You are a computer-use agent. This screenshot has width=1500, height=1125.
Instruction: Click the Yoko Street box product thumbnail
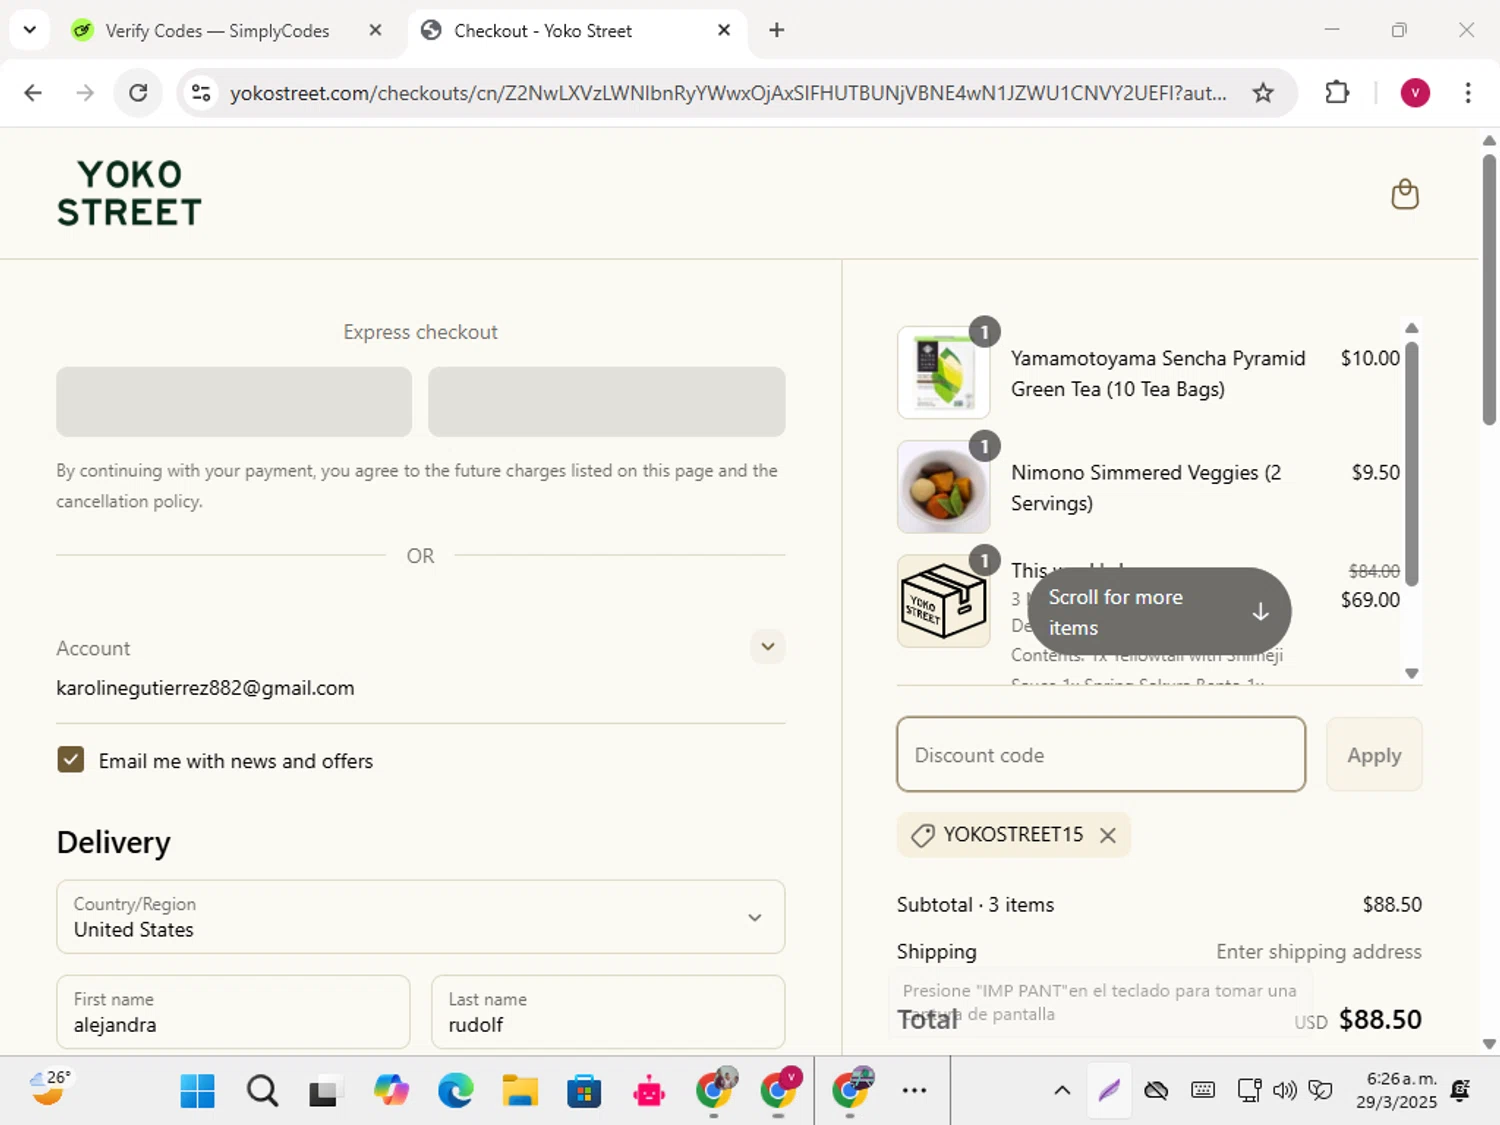pos(943,601)
